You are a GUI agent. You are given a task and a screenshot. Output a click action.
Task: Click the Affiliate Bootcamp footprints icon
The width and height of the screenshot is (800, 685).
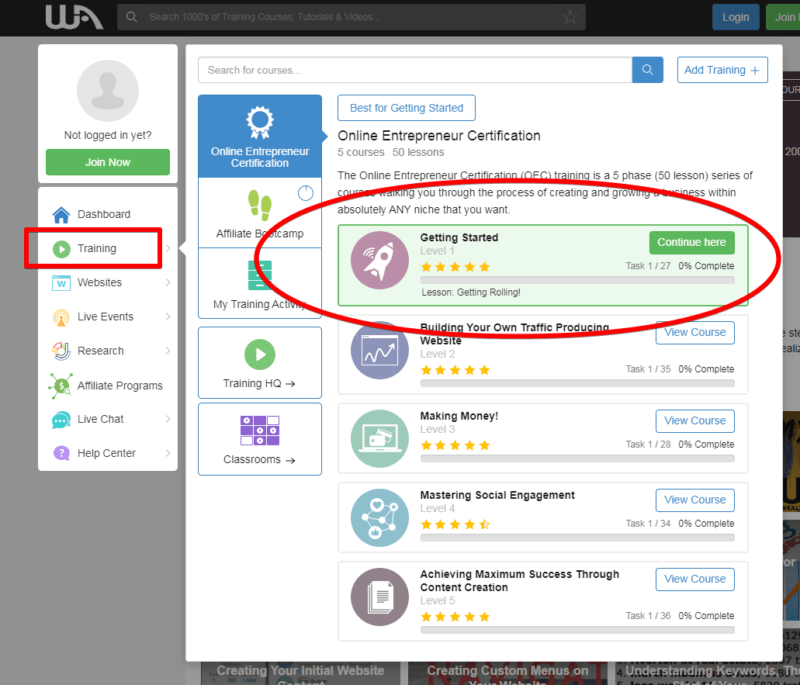(260, 205)
